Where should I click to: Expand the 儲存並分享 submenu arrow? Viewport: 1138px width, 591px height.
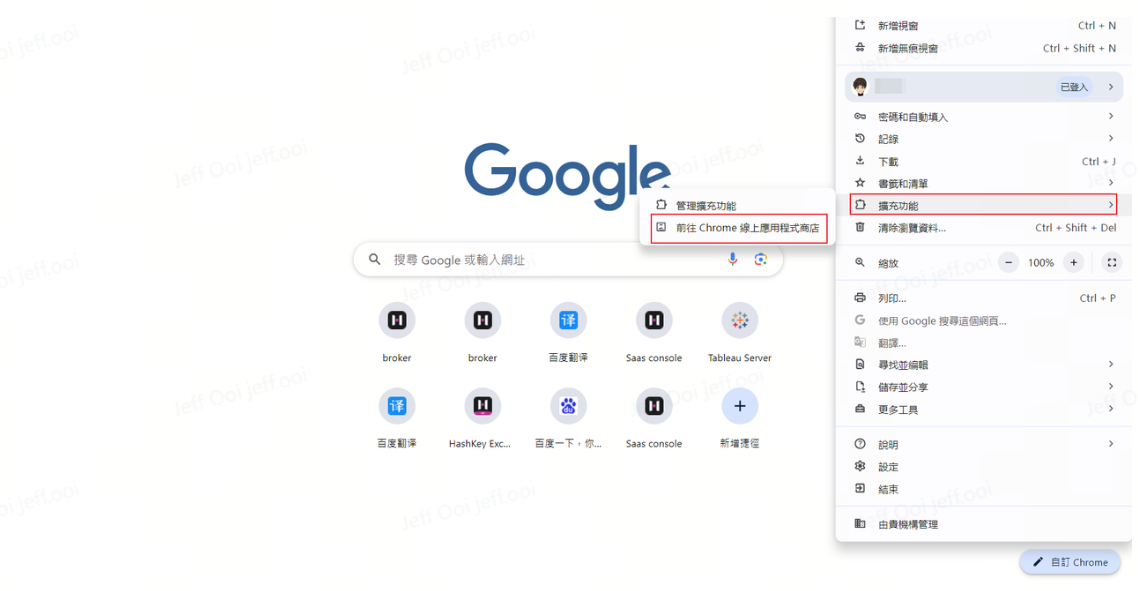(x=1111, y=386)
